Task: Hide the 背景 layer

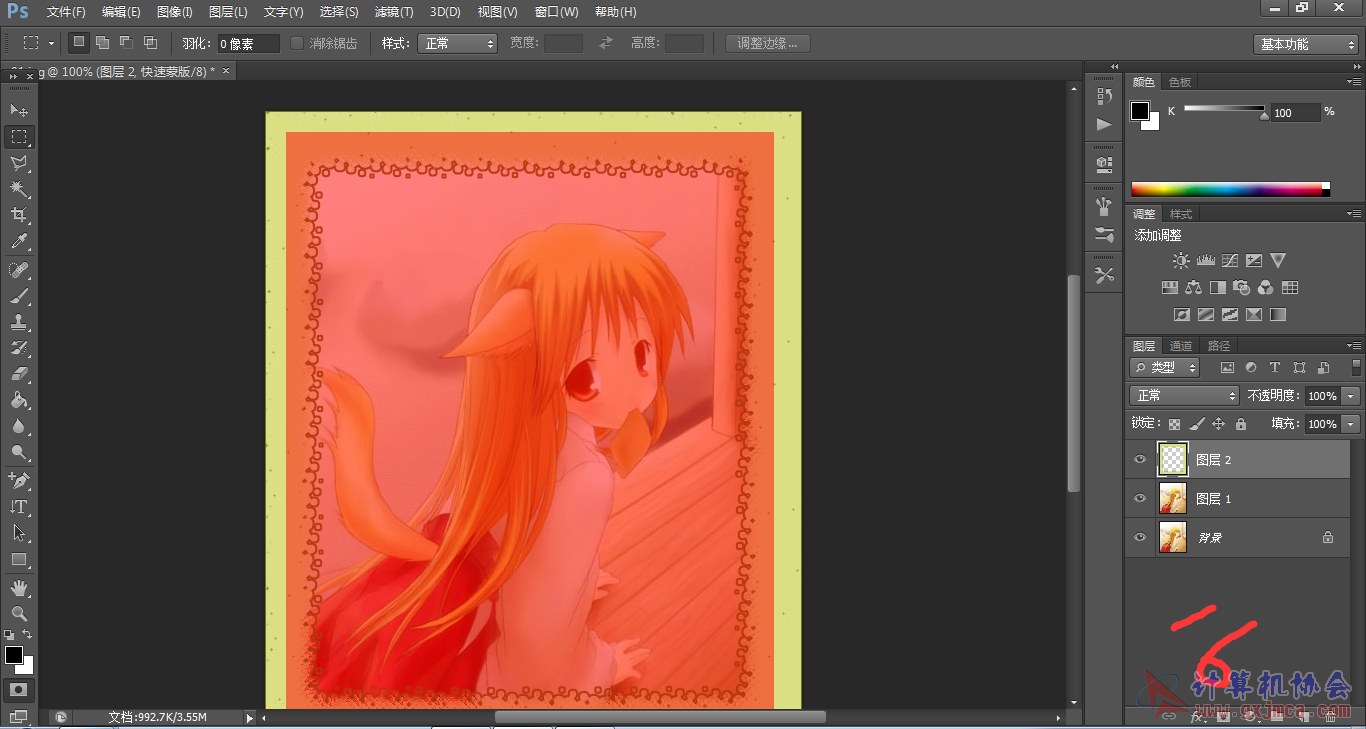Action: click(1139, 538)
